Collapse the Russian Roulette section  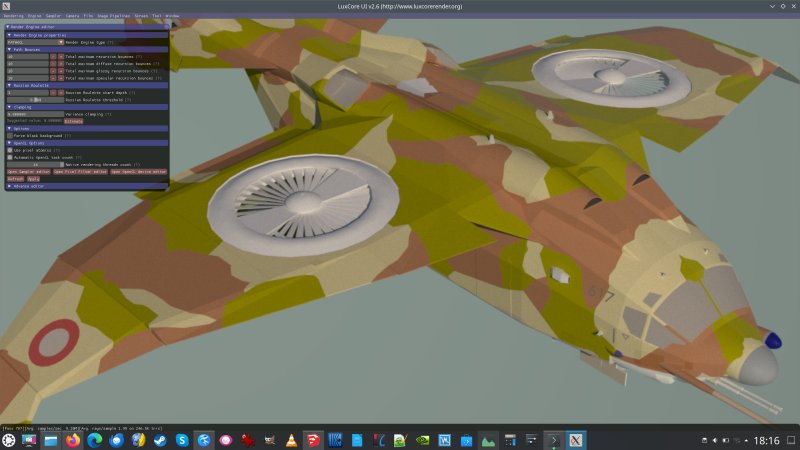[x=10, y=85]
